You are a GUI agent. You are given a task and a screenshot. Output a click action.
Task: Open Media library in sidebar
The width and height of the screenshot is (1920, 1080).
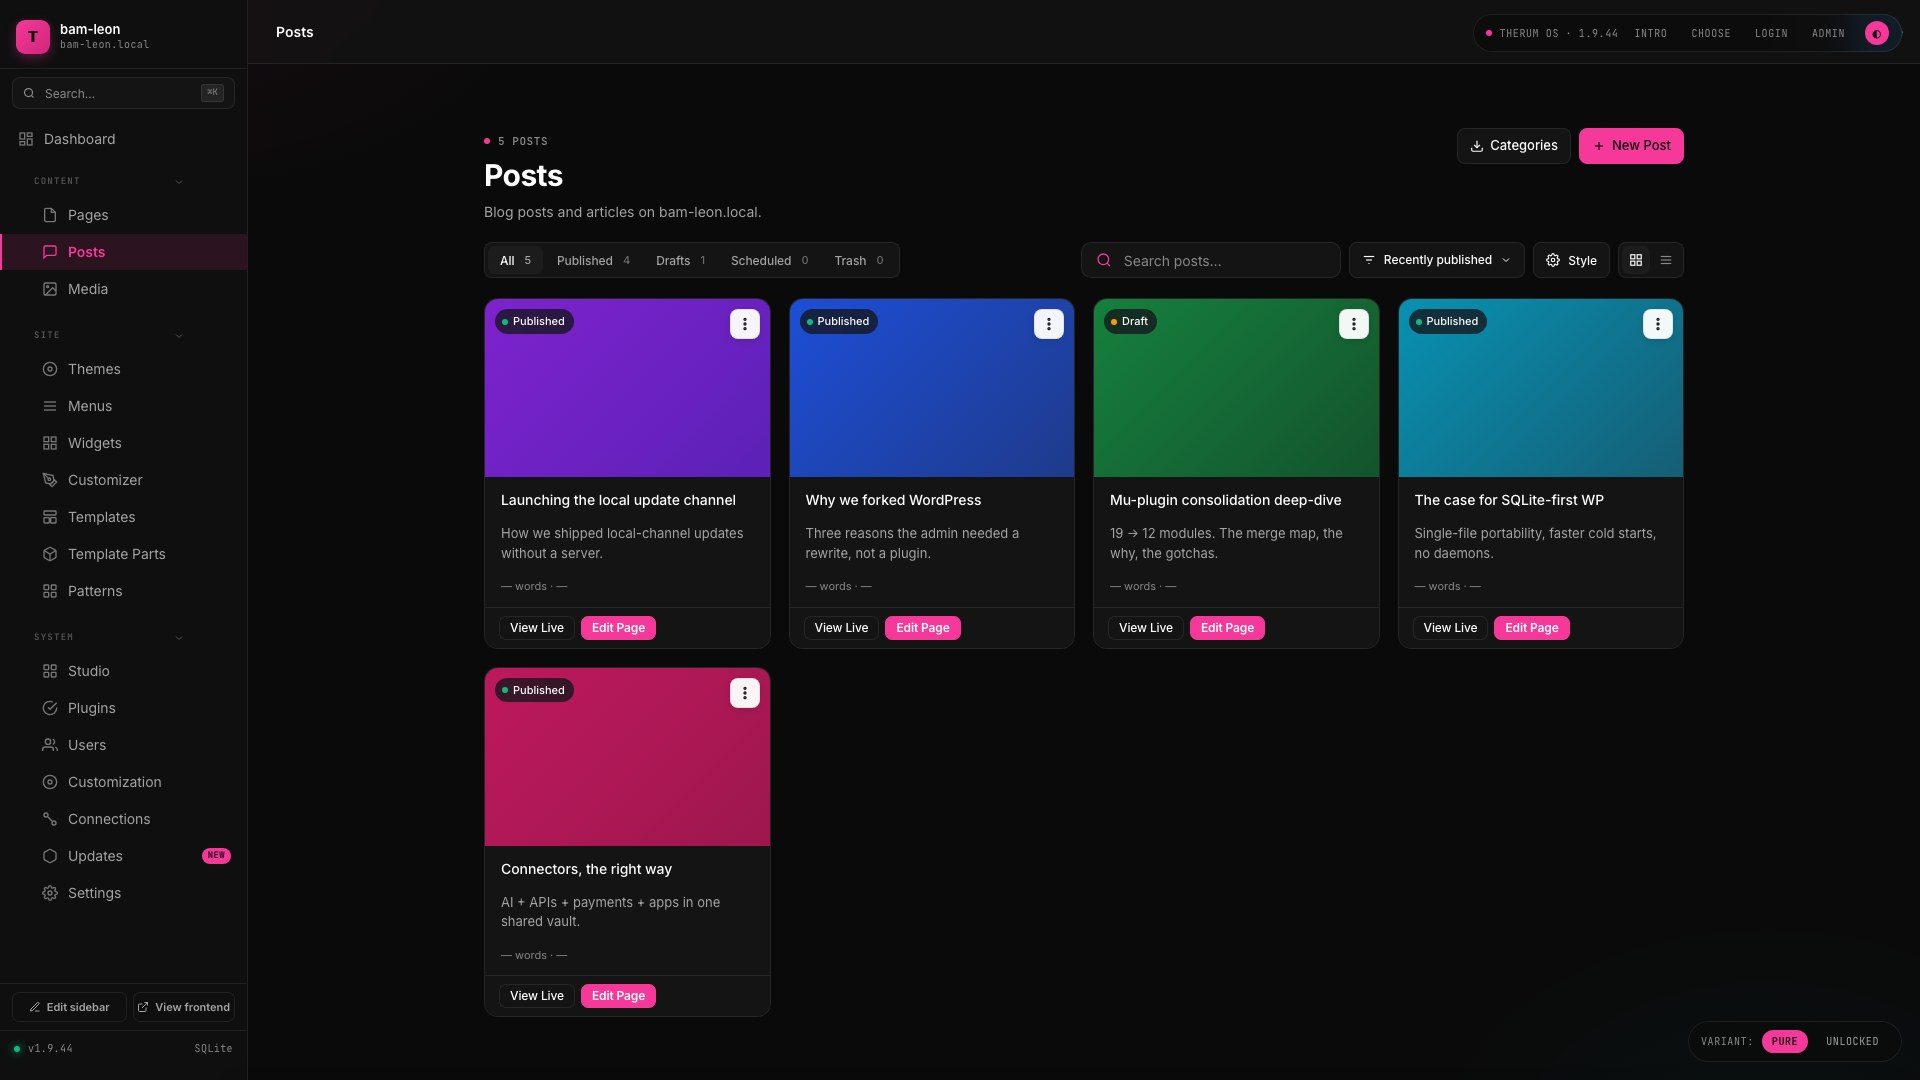(123, 289)
